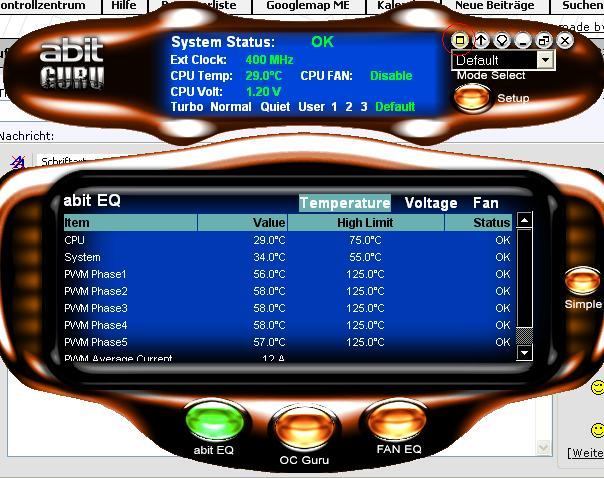Open the Mode Select dropdown arrow
604x478 pixels.
click(x=545, y=60)
